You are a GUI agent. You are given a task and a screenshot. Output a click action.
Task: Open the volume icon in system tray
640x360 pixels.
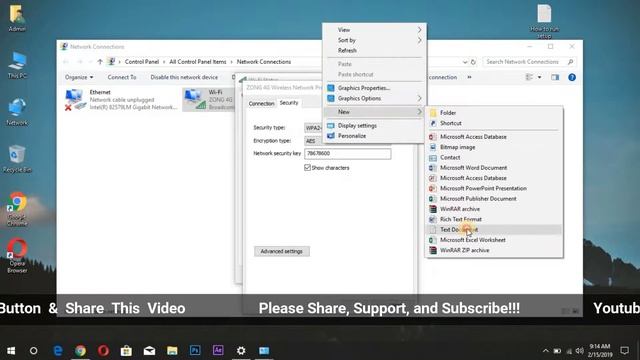pyautogui.click(x=580, y=351)
